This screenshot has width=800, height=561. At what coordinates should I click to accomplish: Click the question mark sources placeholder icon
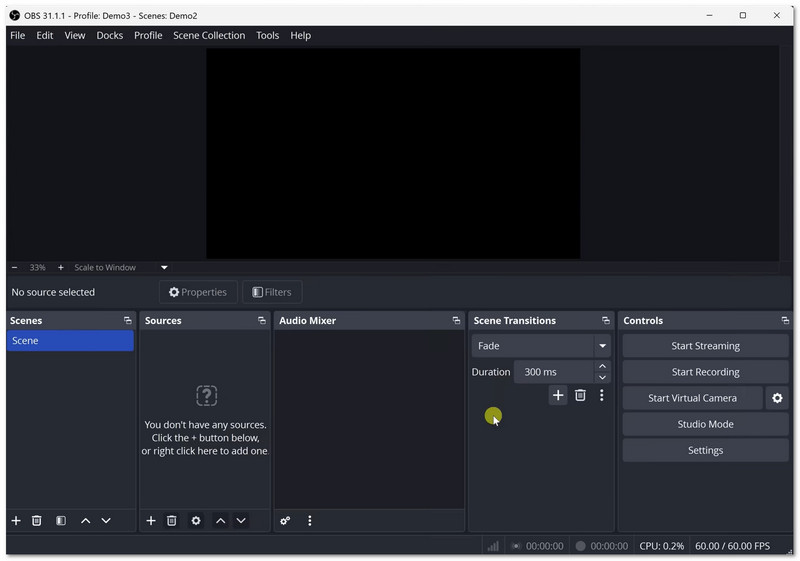(x=207, y=396)
